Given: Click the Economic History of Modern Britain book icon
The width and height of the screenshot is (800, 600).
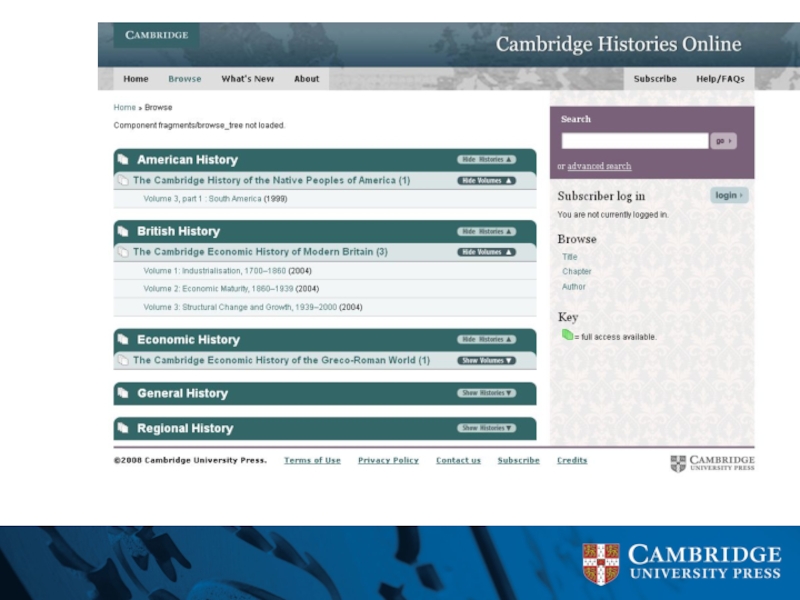Looking at the screenshot, I should pos(123,252).
